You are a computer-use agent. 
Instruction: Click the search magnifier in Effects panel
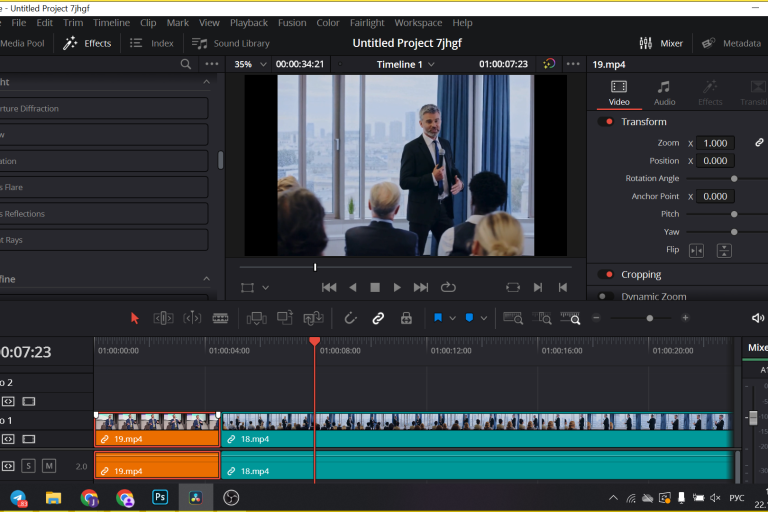pos(185,64)
